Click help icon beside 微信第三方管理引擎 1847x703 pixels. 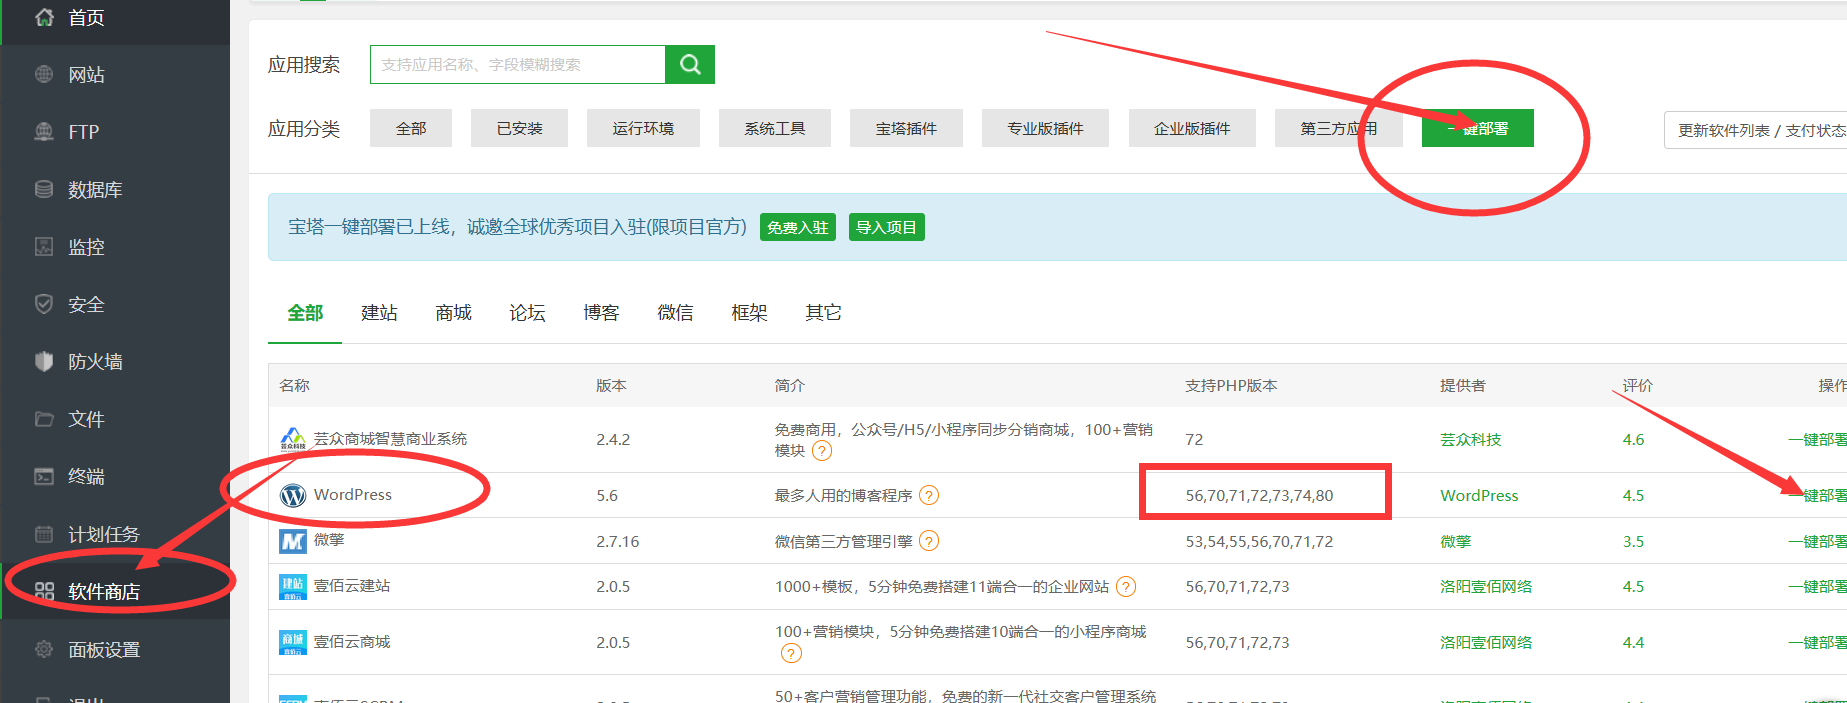(x=929, y=541)
